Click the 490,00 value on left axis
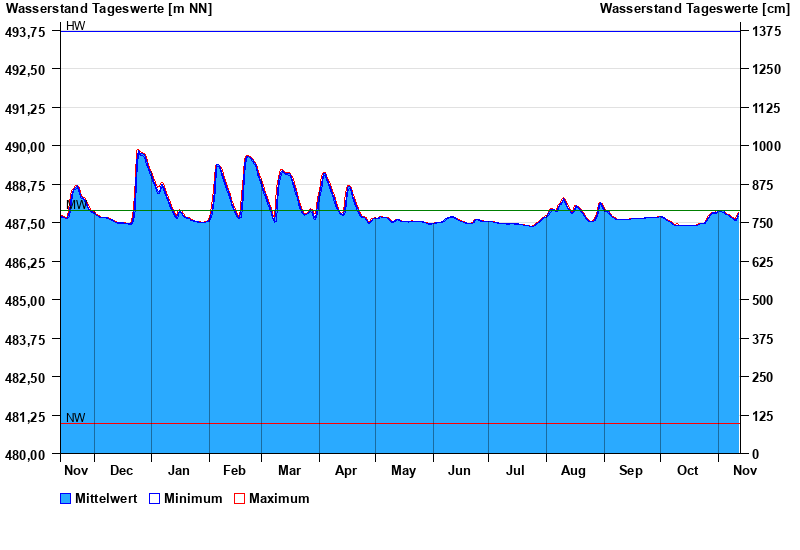The width and height of the screenshot is (800, 550). pos(26,147)
